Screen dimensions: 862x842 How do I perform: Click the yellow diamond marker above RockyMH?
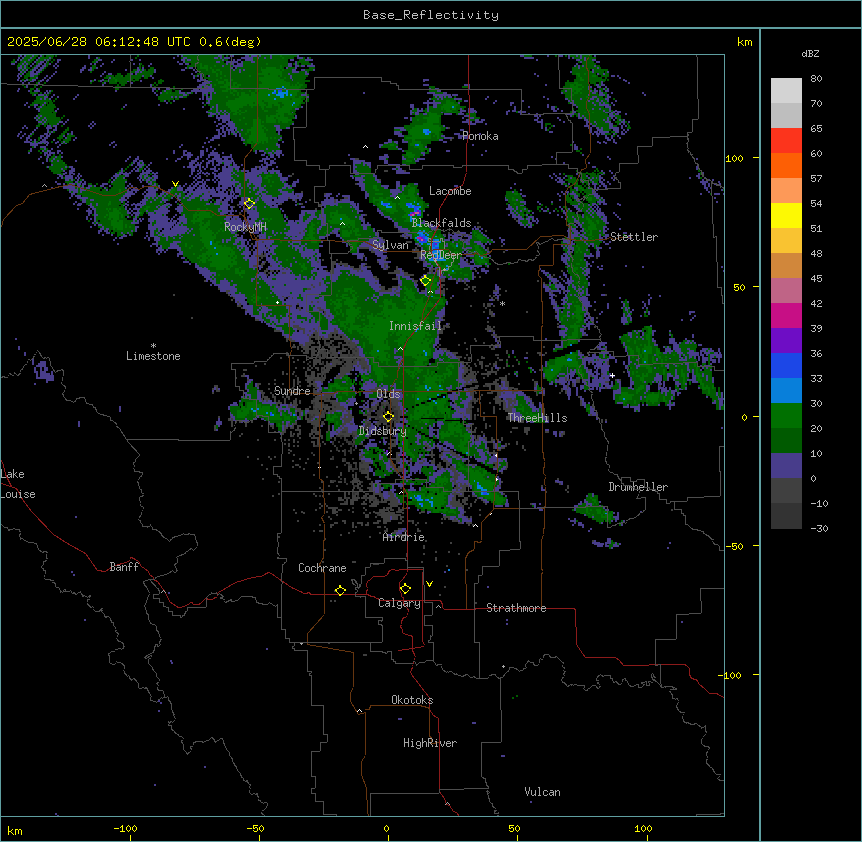tap(249, 204)
